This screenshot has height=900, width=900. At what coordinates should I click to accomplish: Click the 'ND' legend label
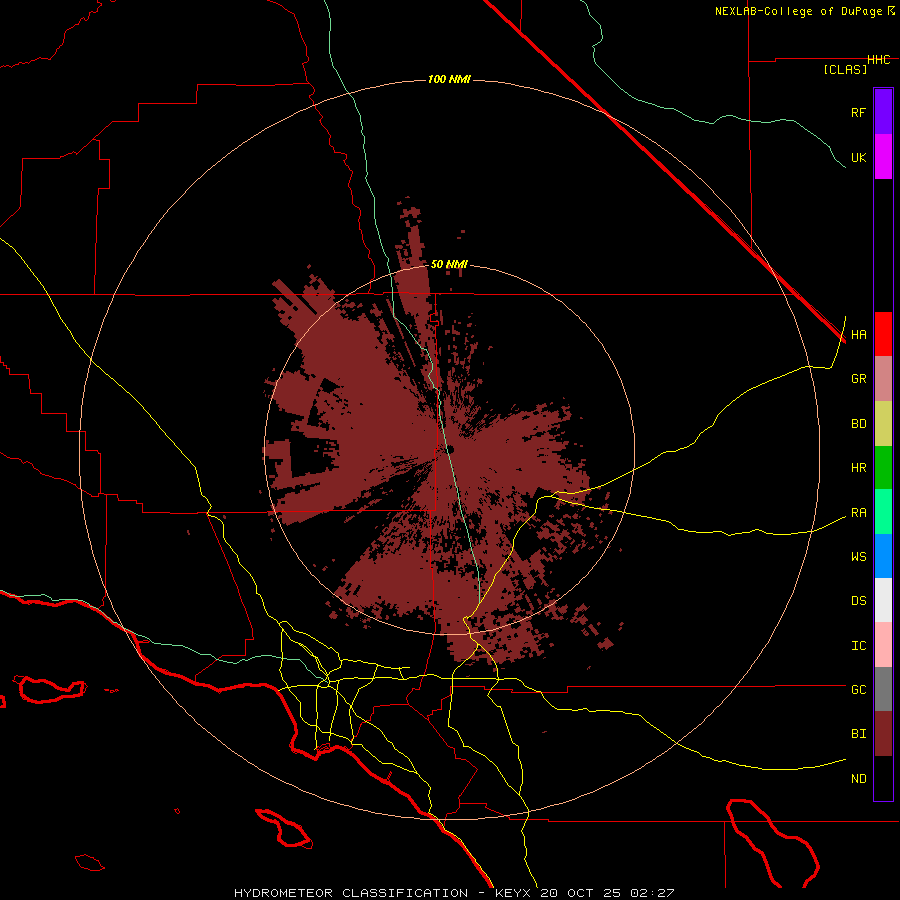point(858,779)
